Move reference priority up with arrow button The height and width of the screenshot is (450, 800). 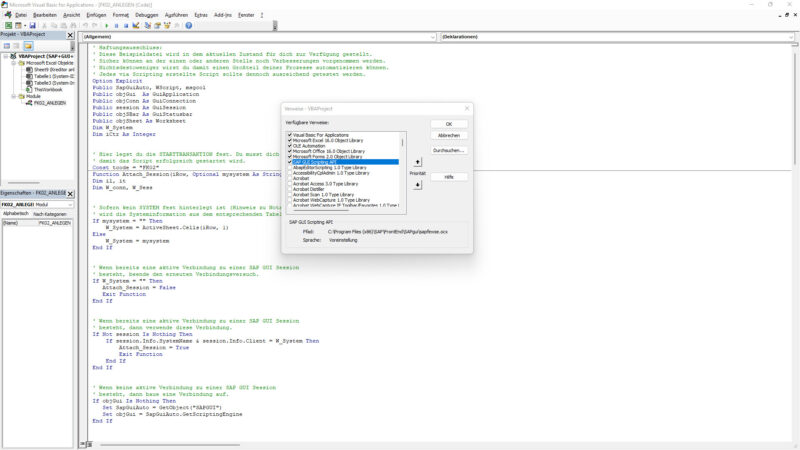point(417,160)
